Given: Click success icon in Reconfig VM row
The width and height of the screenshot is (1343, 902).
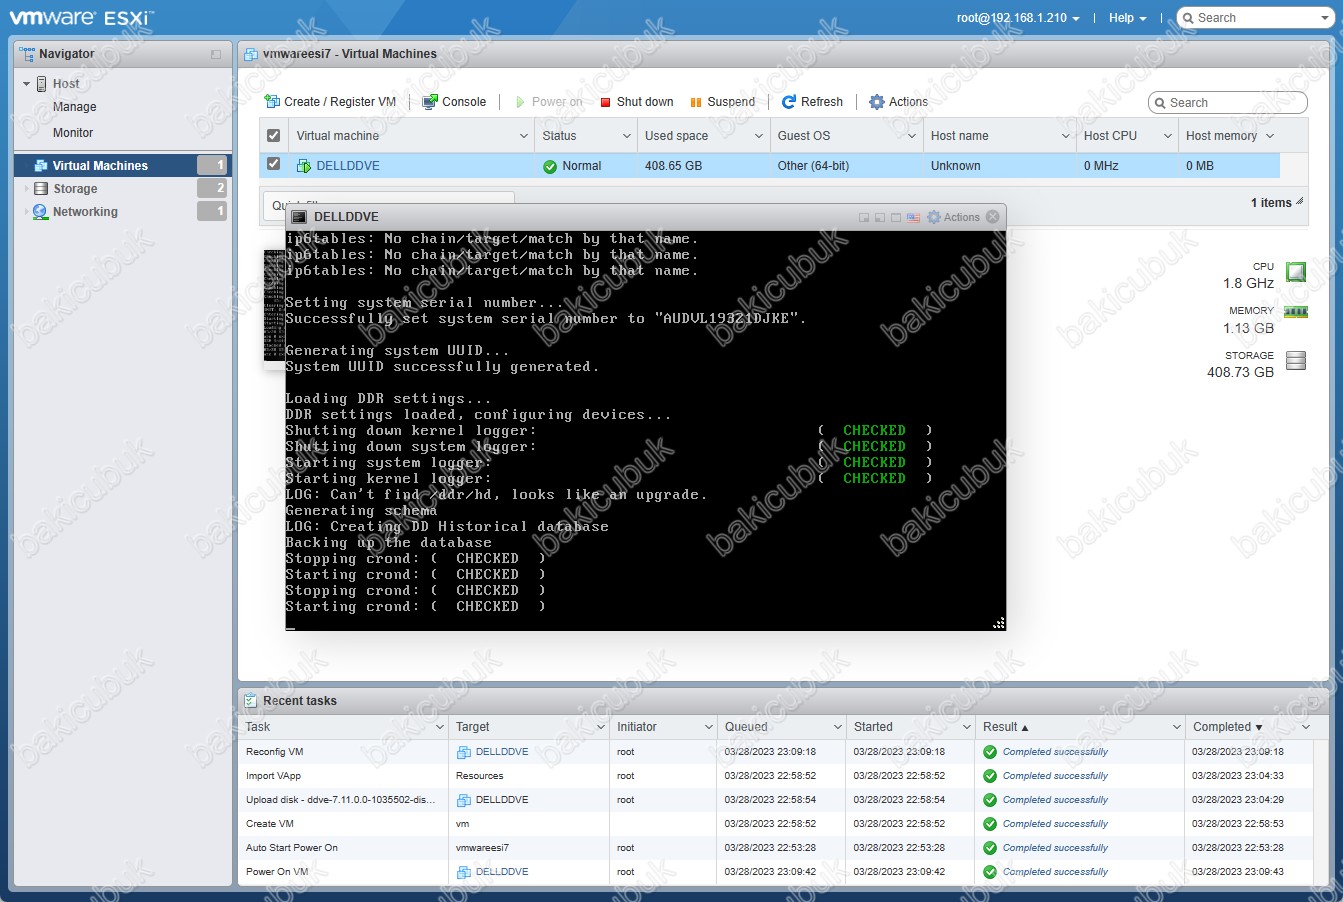Looking at the screenshot, I should click(990, 752).
